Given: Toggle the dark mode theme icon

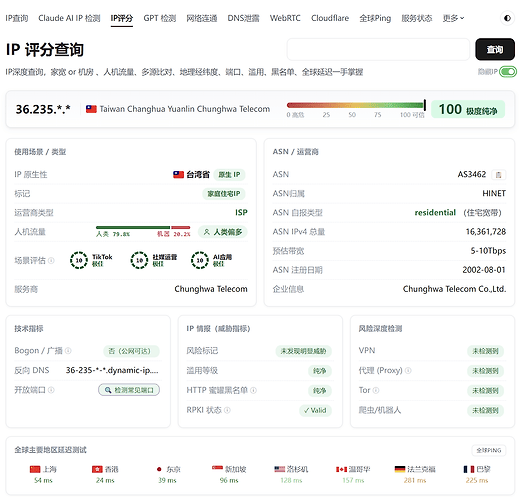Looking at the screenshot, I should pyautogui.click(x=507, y=18).
